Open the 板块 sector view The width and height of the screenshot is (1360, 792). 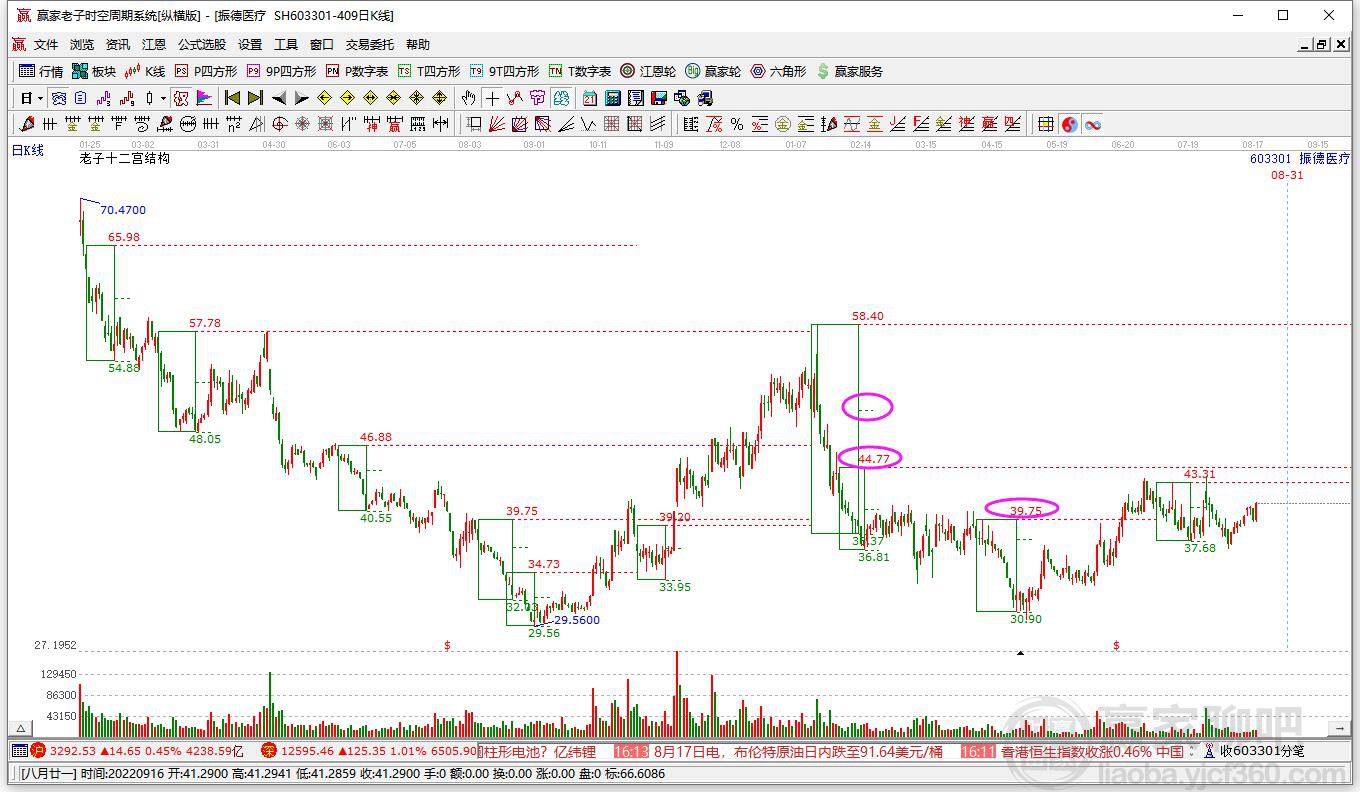94,71
